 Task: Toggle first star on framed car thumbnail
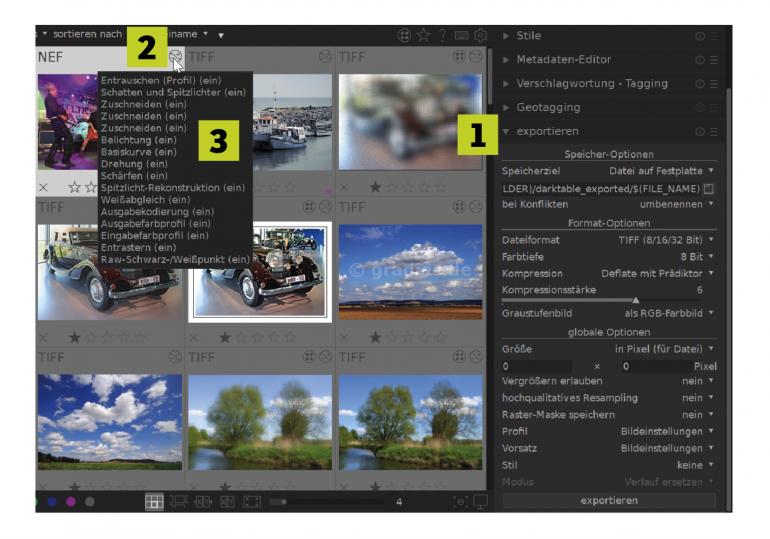pos(225,337)
